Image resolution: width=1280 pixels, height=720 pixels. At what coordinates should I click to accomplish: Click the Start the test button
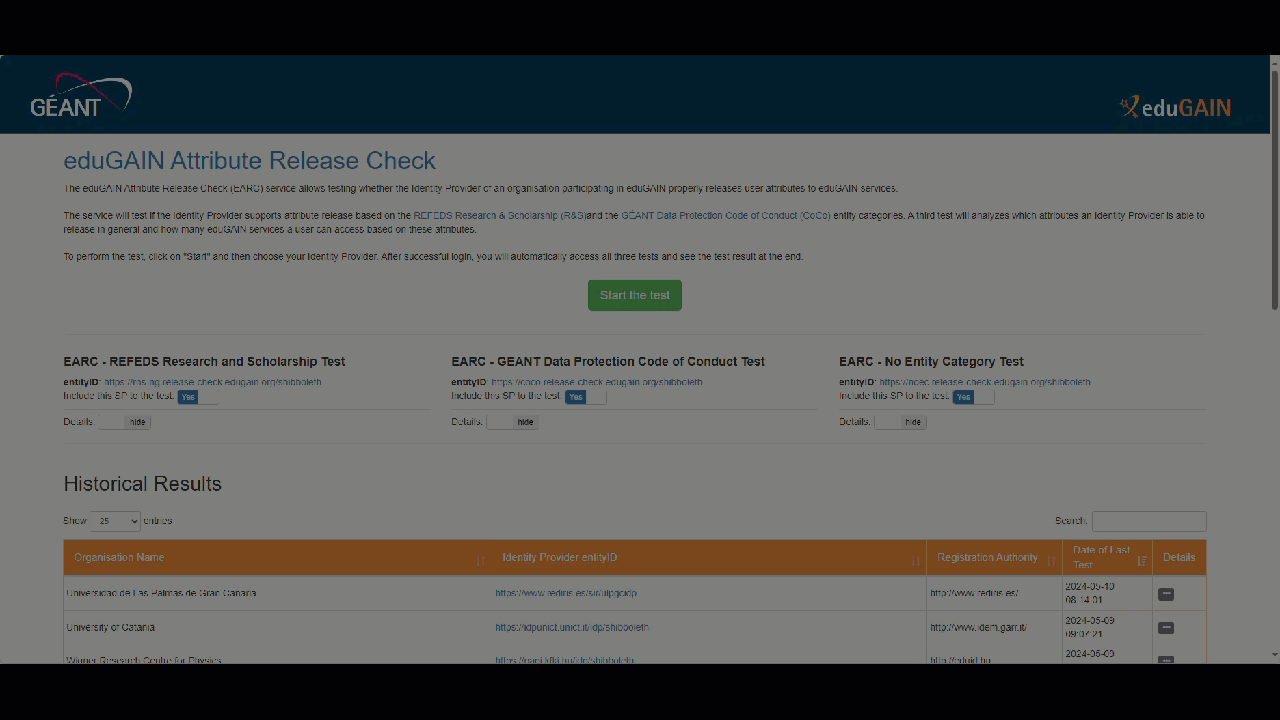click(634, 296)
